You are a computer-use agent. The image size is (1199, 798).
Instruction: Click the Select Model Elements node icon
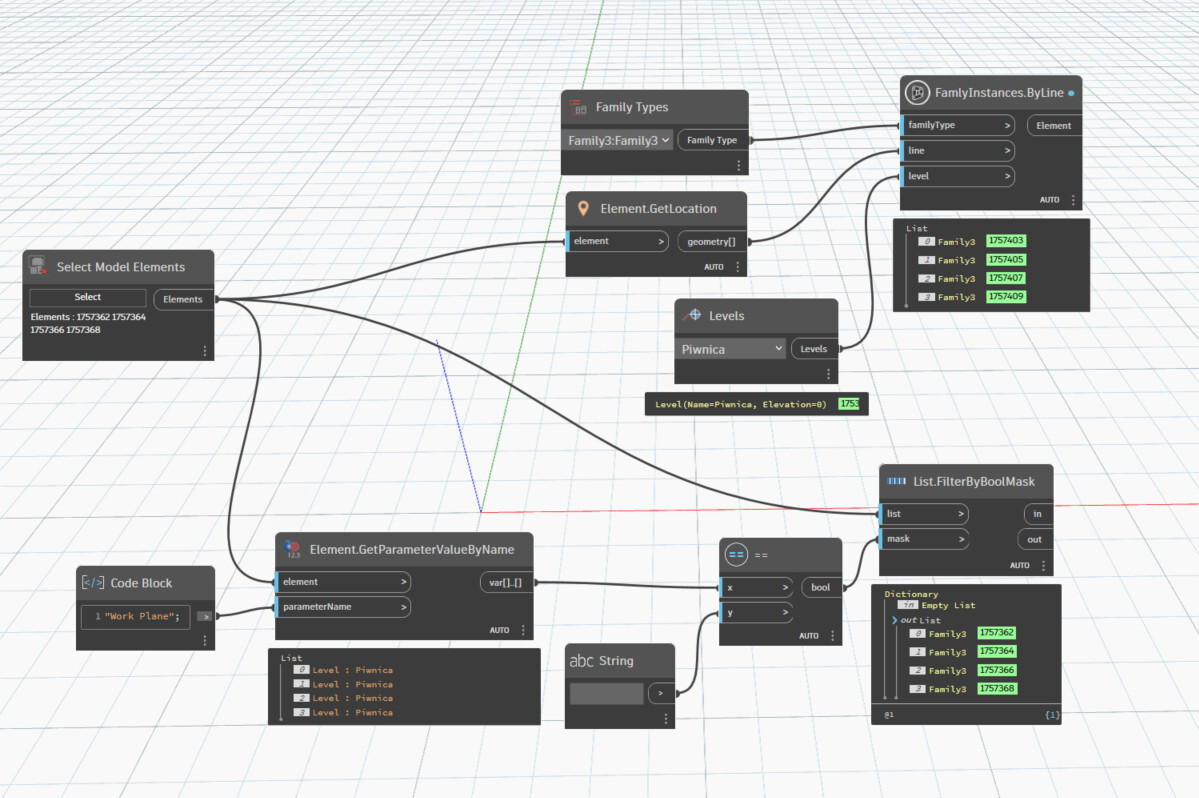(38, 266)
